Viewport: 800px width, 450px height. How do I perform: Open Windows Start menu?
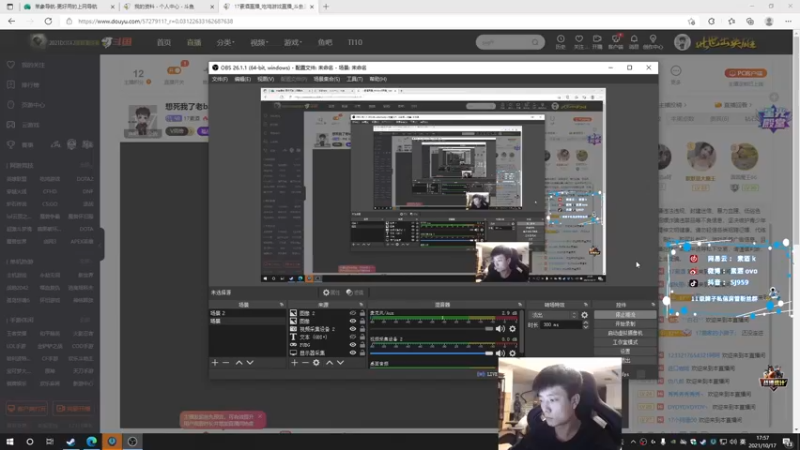click(x=10, y=442)
